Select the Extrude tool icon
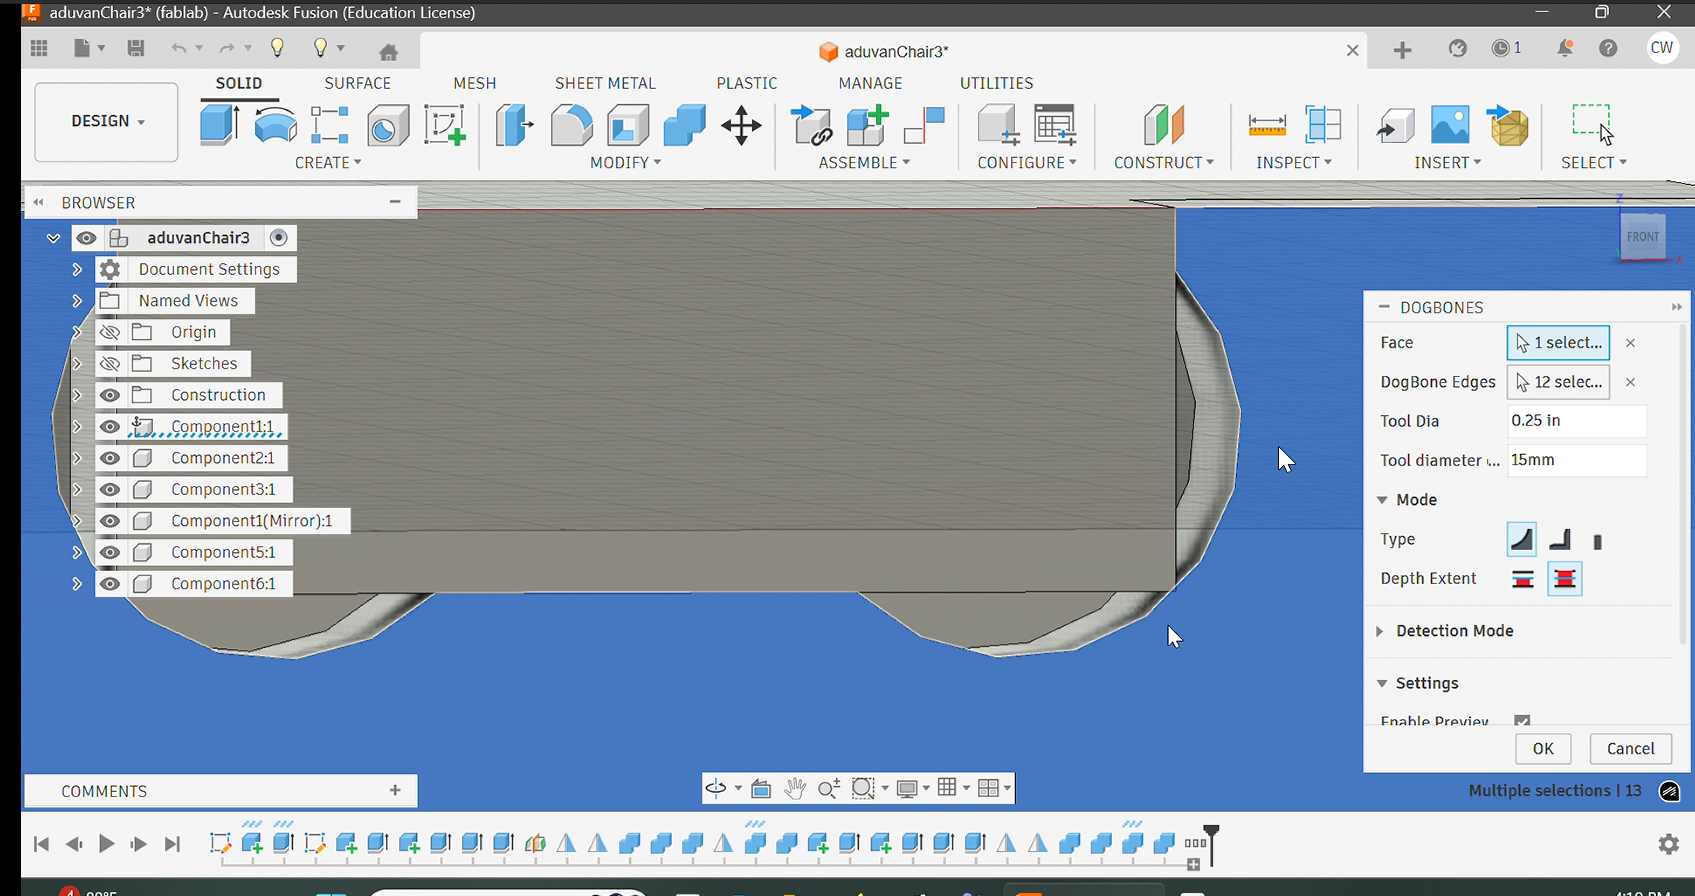 (x=219, y=126)
